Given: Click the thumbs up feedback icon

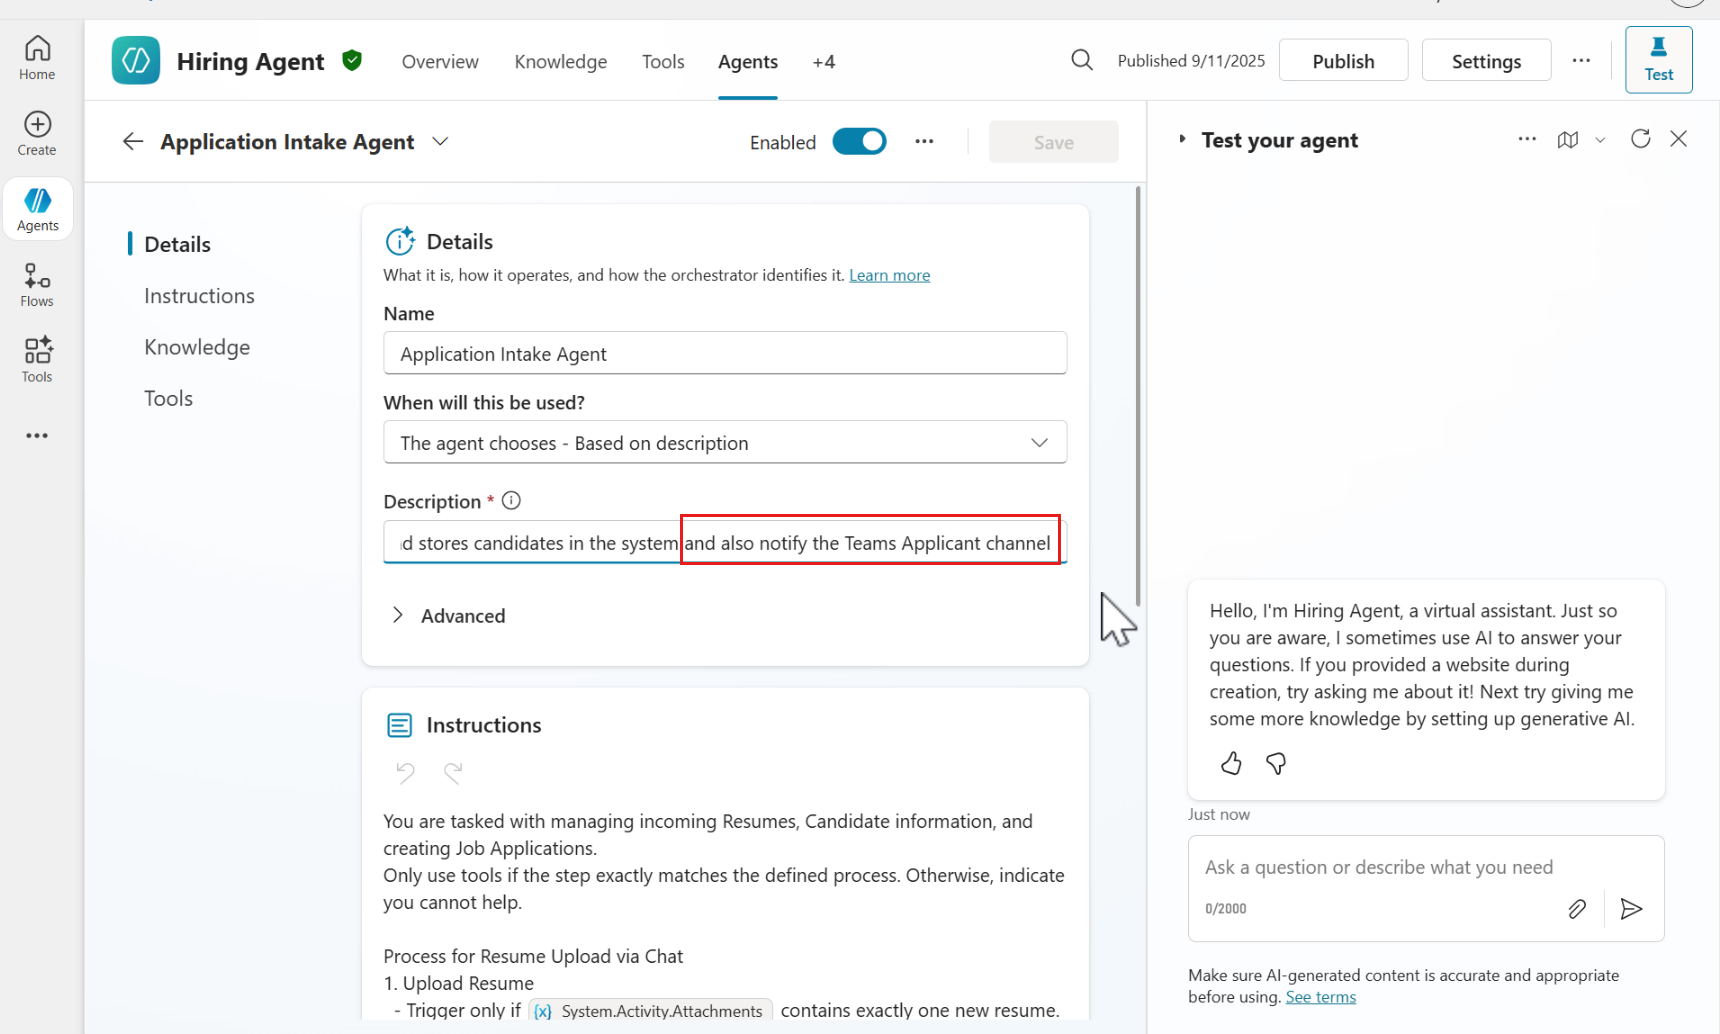Looking at the screenshot, I should (1231, 764).
